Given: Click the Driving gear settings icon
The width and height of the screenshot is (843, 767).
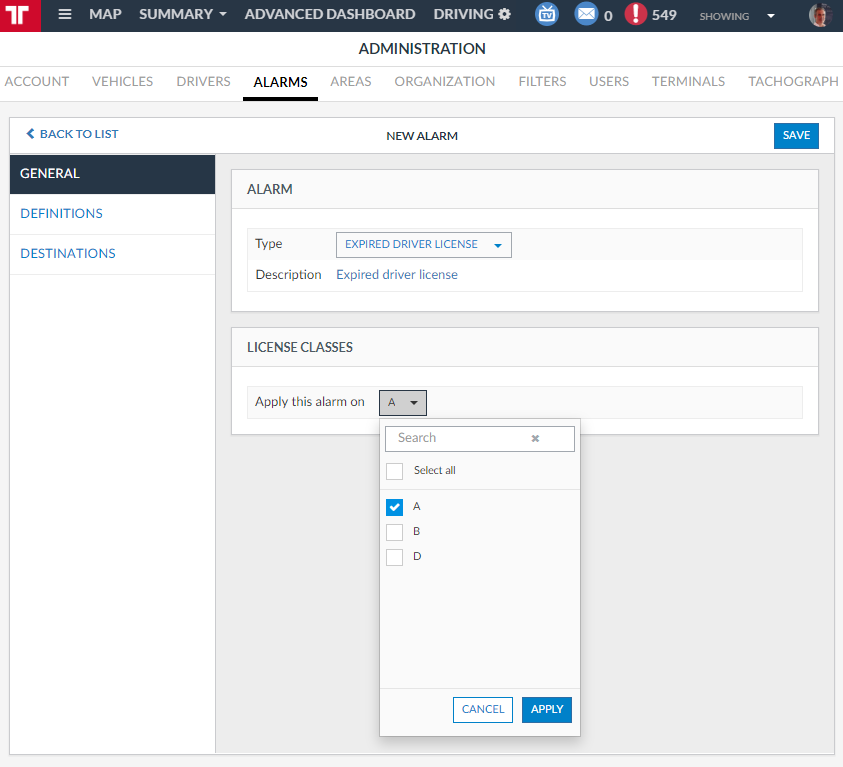Looking at the screenshot, I should point(504,15).
